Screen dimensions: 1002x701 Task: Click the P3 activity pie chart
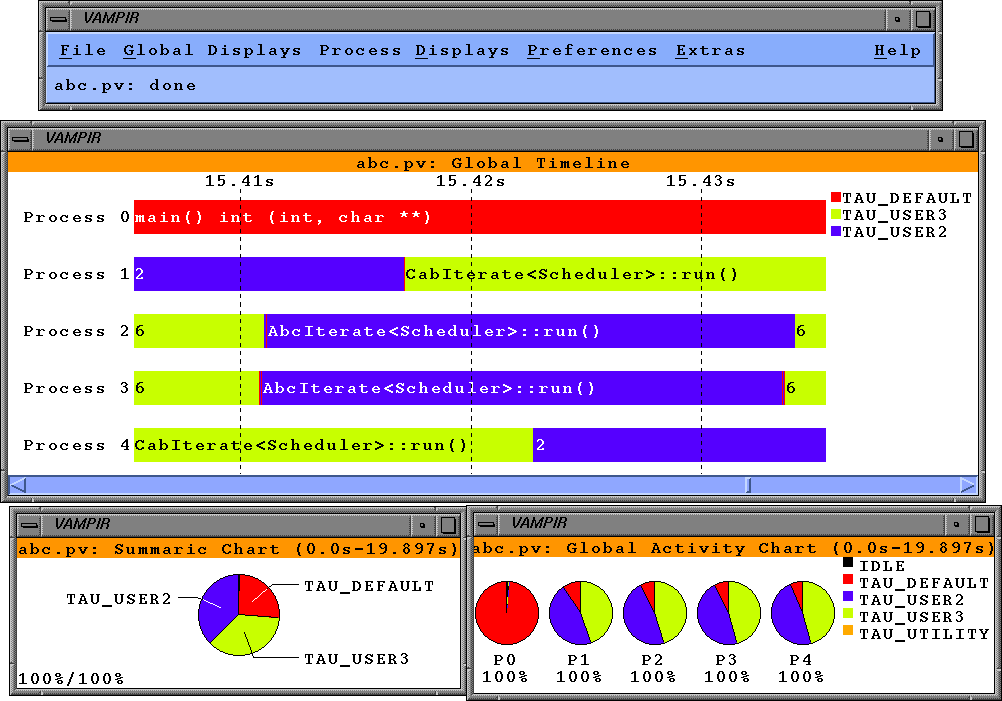[729, 613]
